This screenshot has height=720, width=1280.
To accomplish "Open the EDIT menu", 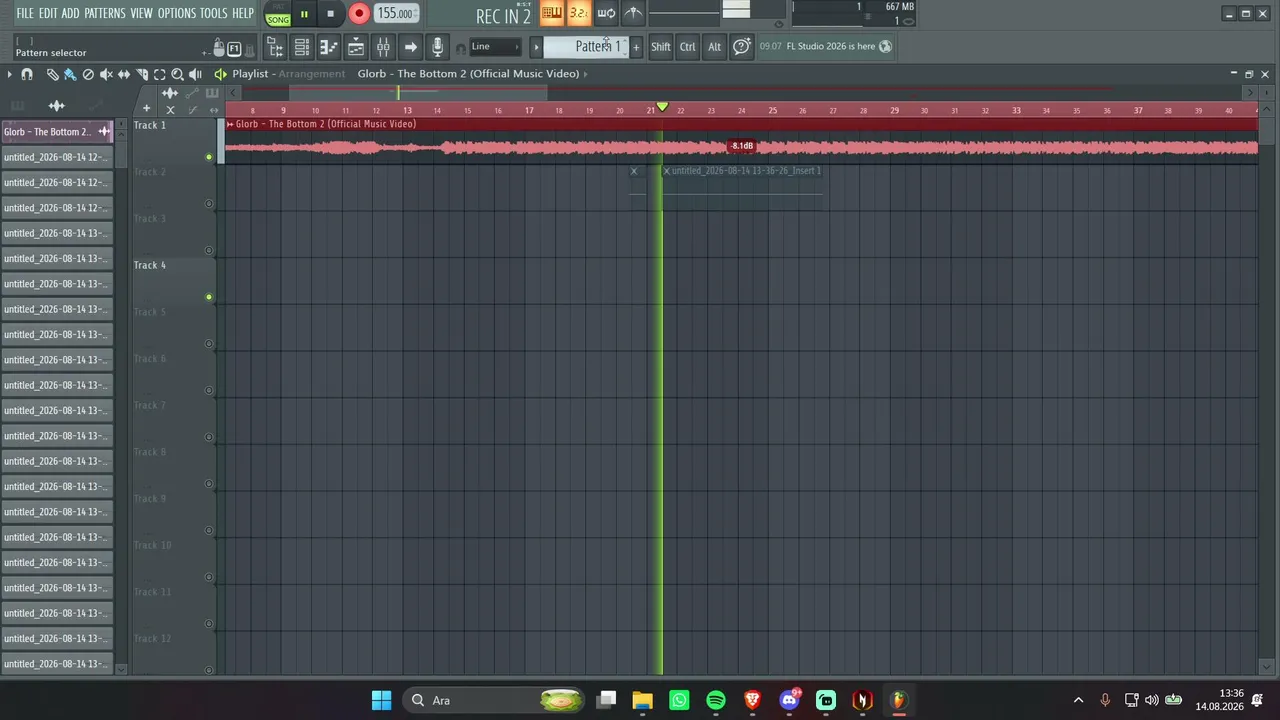I will (48, 13).
